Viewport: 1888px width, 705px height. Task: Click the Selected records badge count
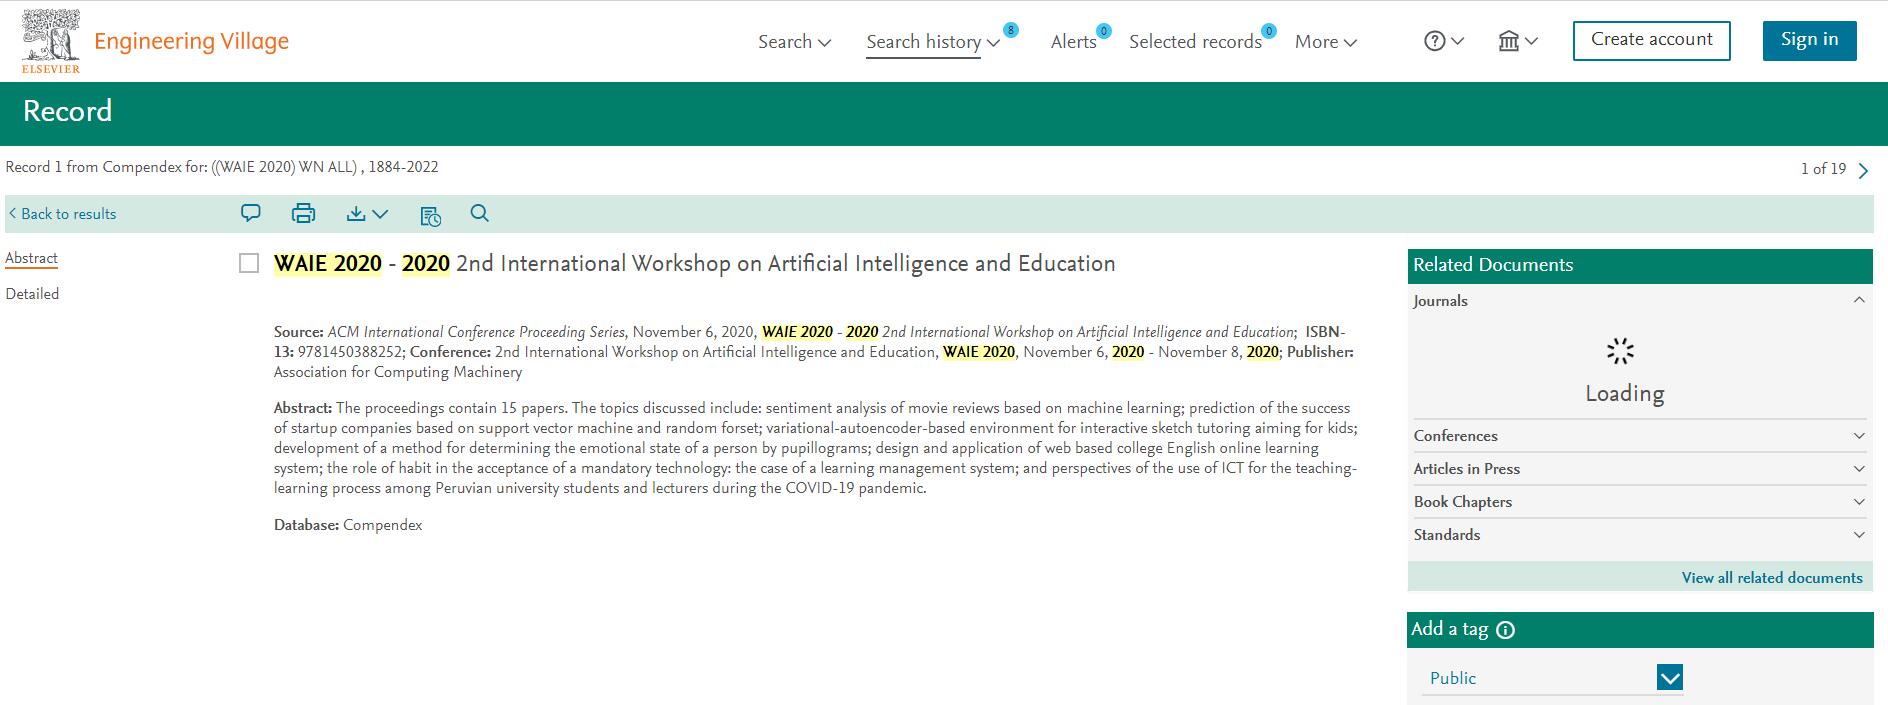(1269, 31)
